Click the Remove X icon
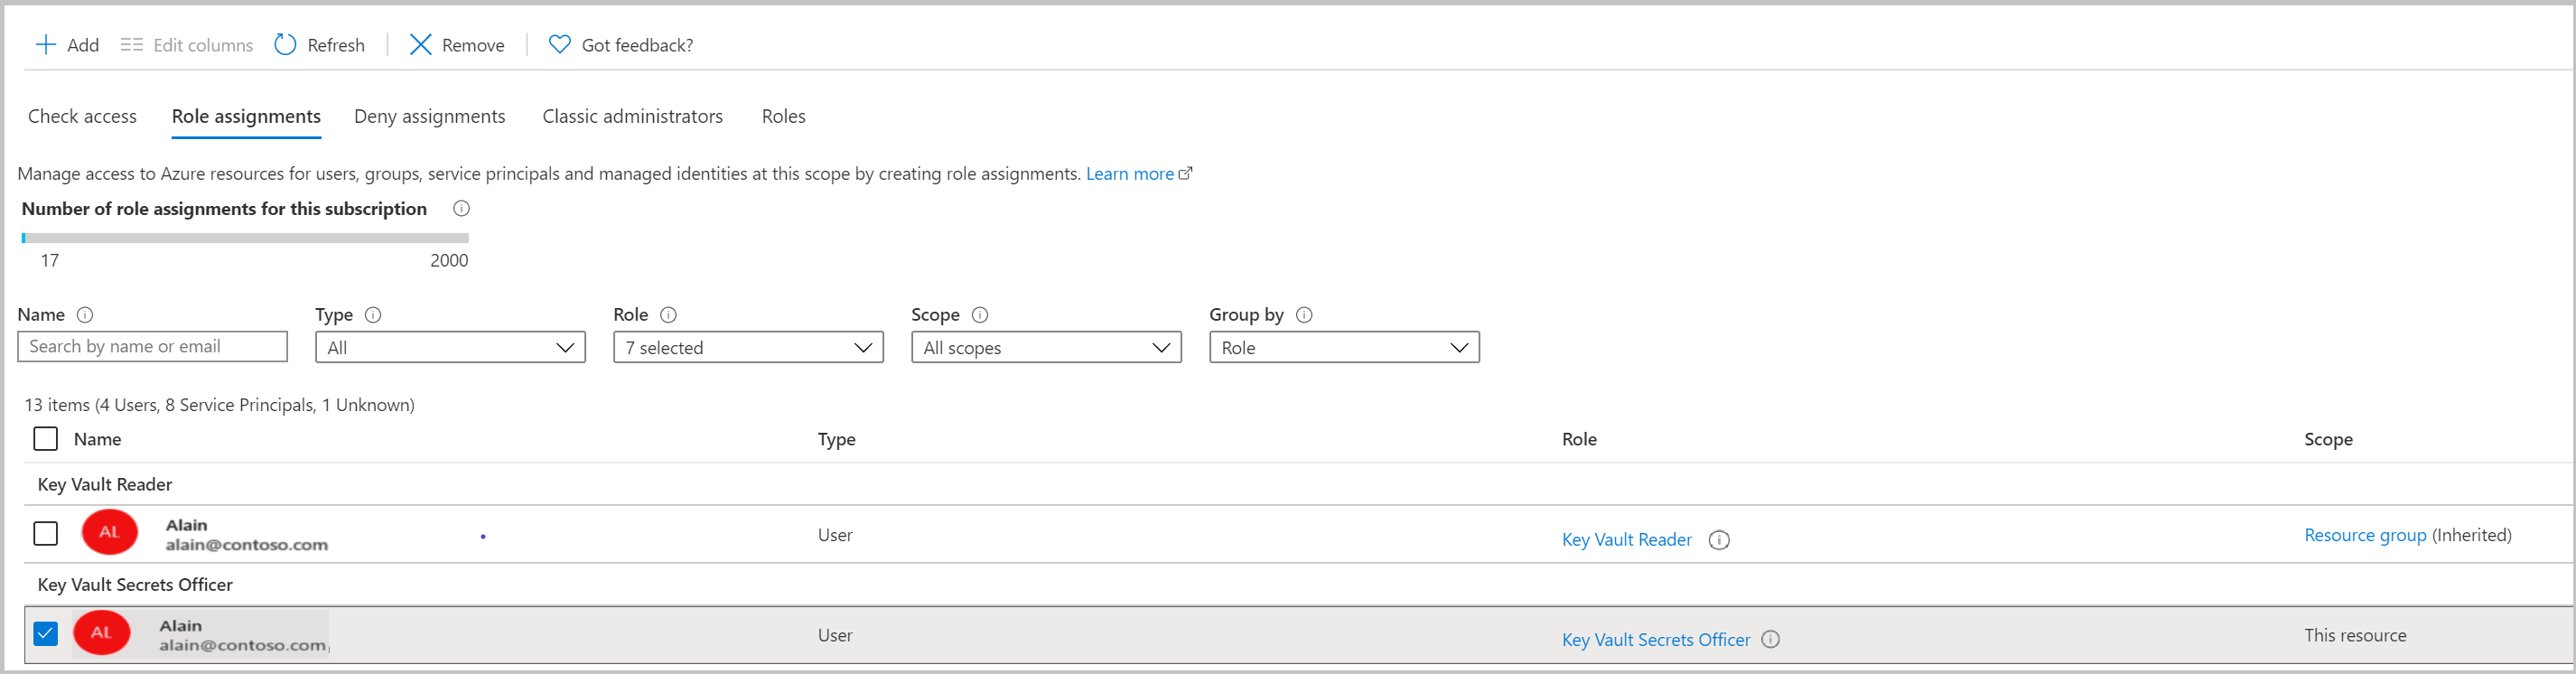This screenshot has width=2576, height=674. pyautogui.click(x=420, y=45)
